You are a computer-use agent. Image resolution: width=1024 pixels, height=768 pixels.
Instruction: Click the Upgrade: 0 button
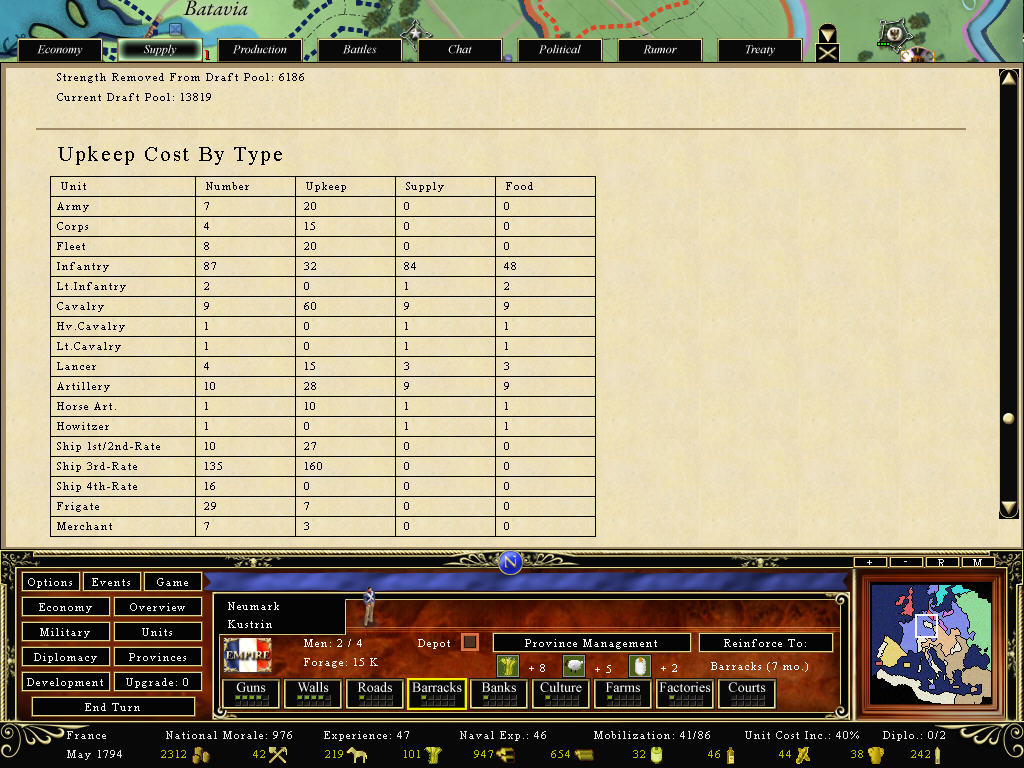(157, 682)
